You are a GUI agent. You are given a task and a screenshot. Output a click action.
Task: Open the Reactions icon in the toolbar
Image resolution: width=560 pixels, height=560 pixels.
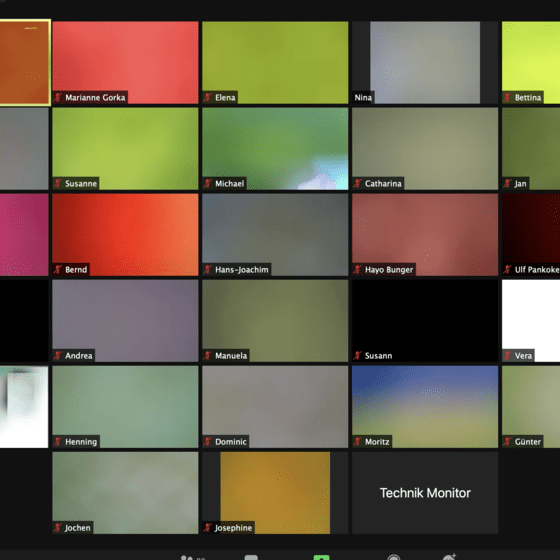(449, 557)
